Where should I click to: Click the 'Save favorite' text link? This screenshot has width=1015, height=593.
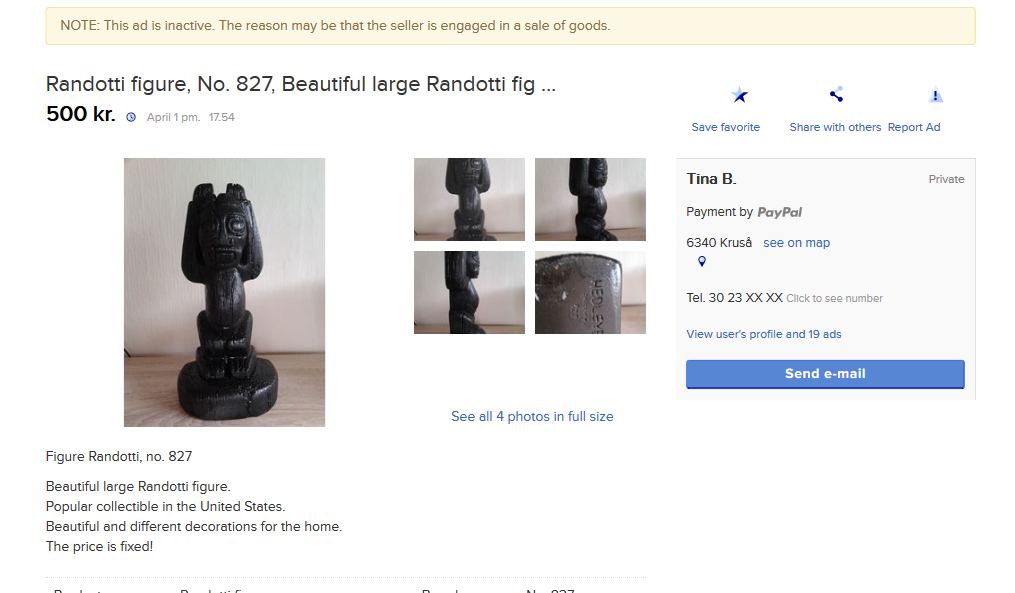pos(725,127)
